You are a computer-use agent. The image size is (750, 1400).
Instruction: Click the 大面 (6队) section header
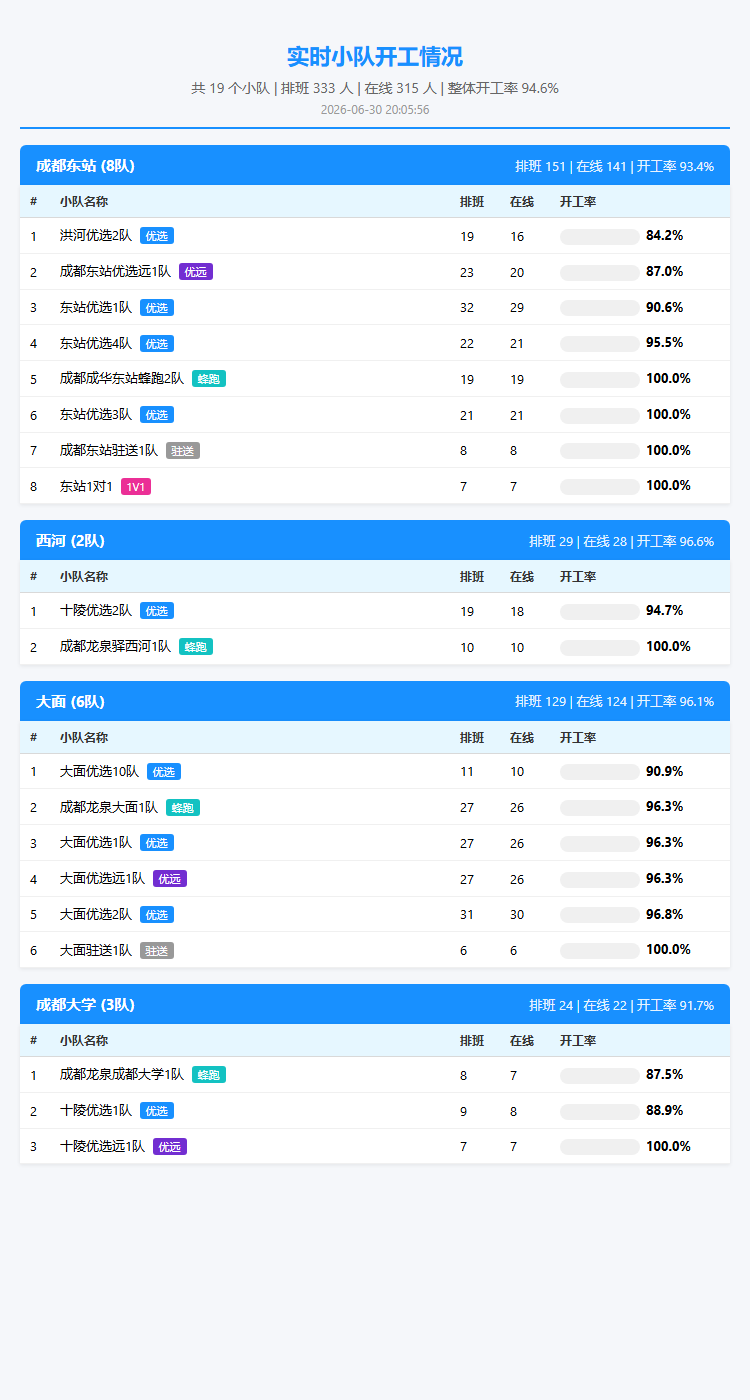pos(375,702)
